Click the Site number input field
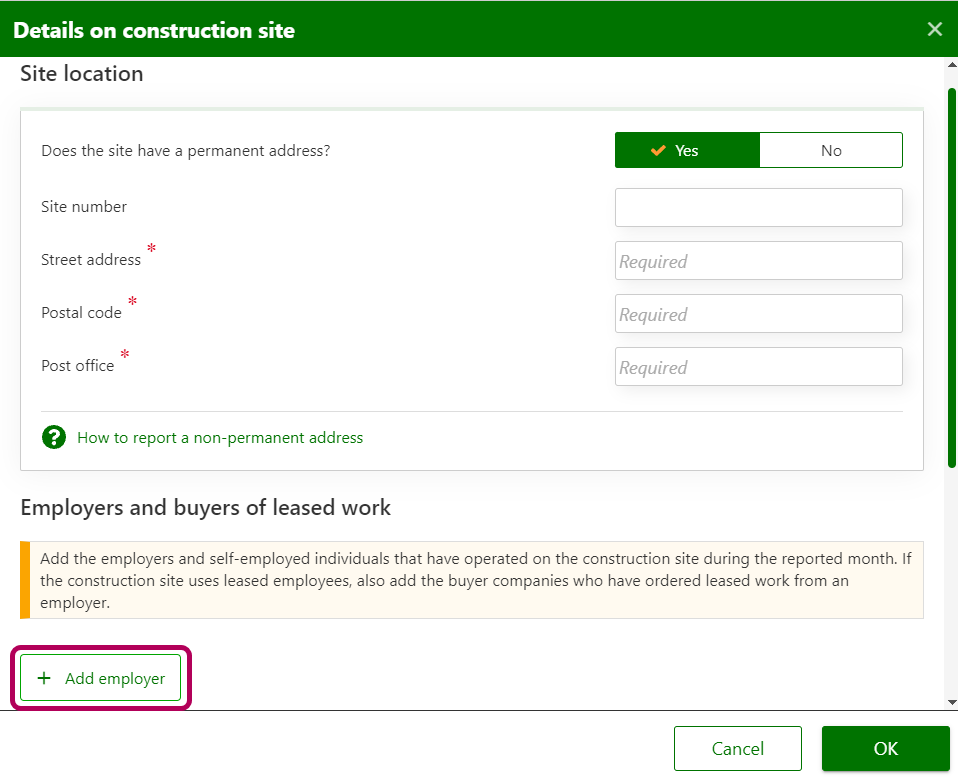This screenshot has width=958, height=778. pyautogui.click(x=758, y=207)
